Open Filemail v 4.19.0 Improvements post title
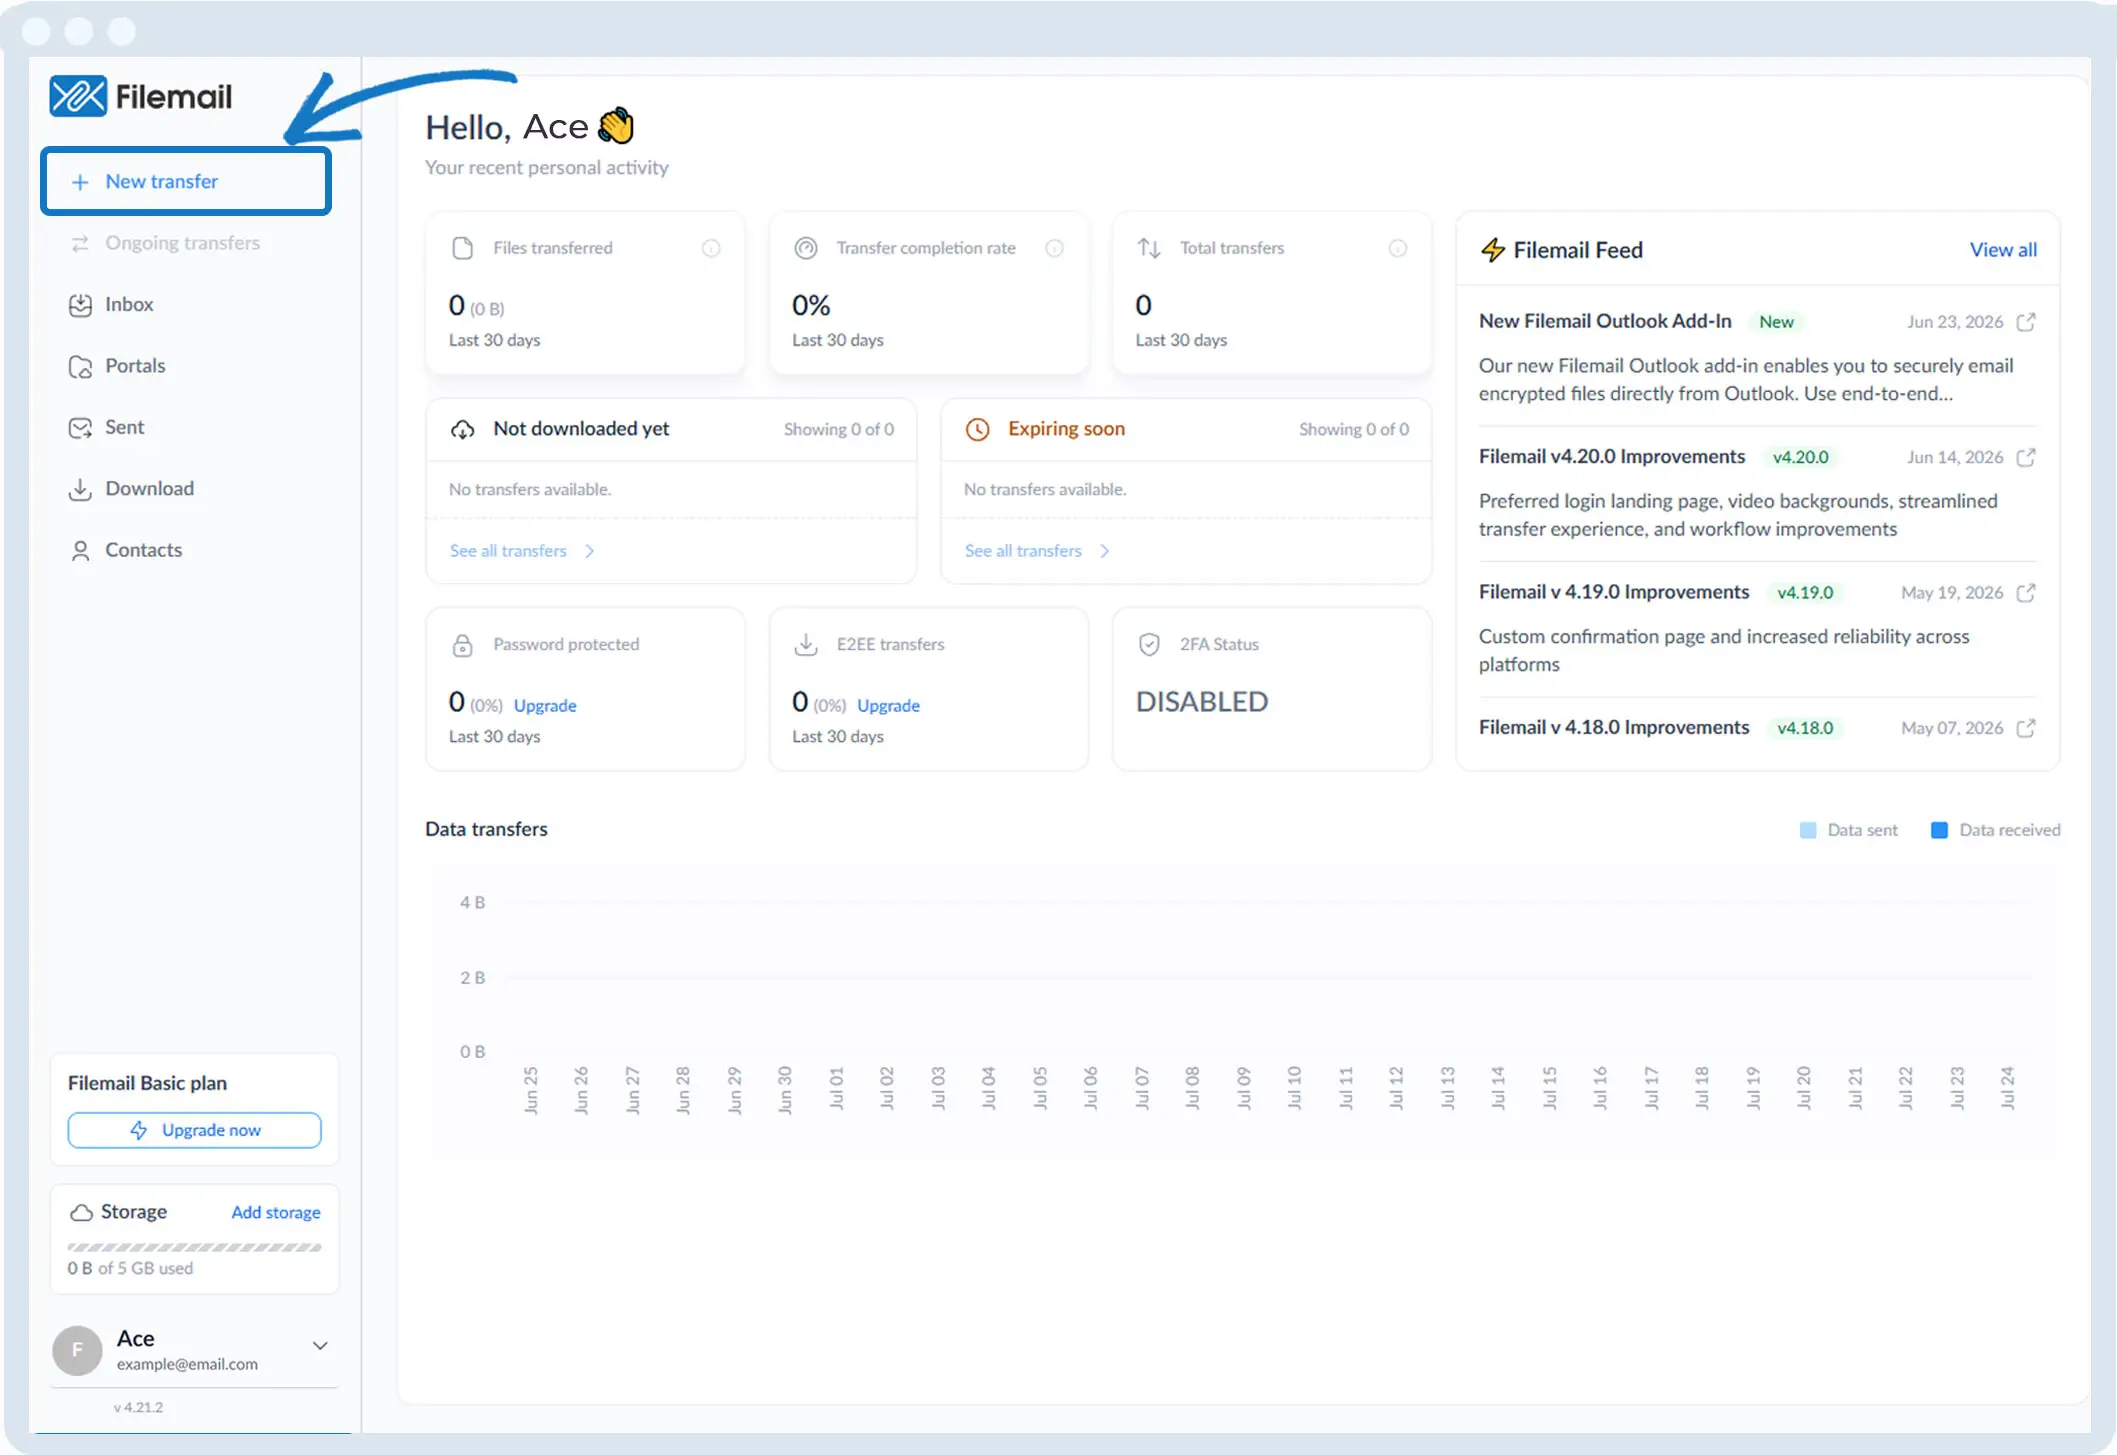 [x=1614, y=592]
